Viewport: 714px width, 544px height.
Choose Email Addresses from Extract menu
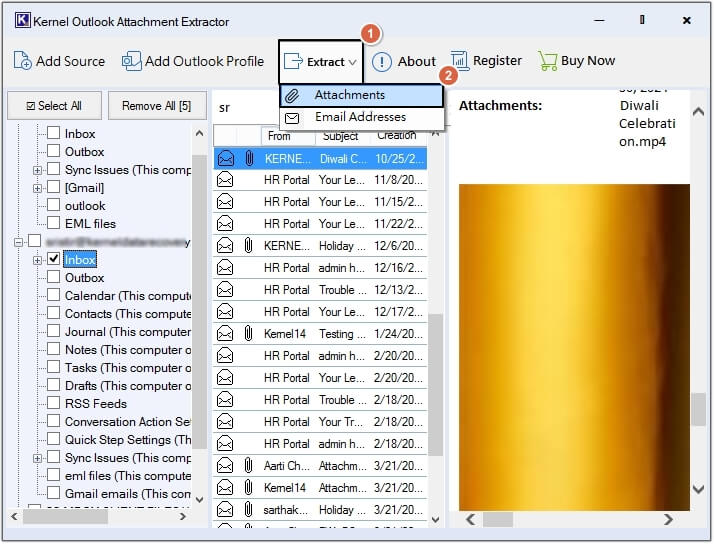[x=362, y=117]
